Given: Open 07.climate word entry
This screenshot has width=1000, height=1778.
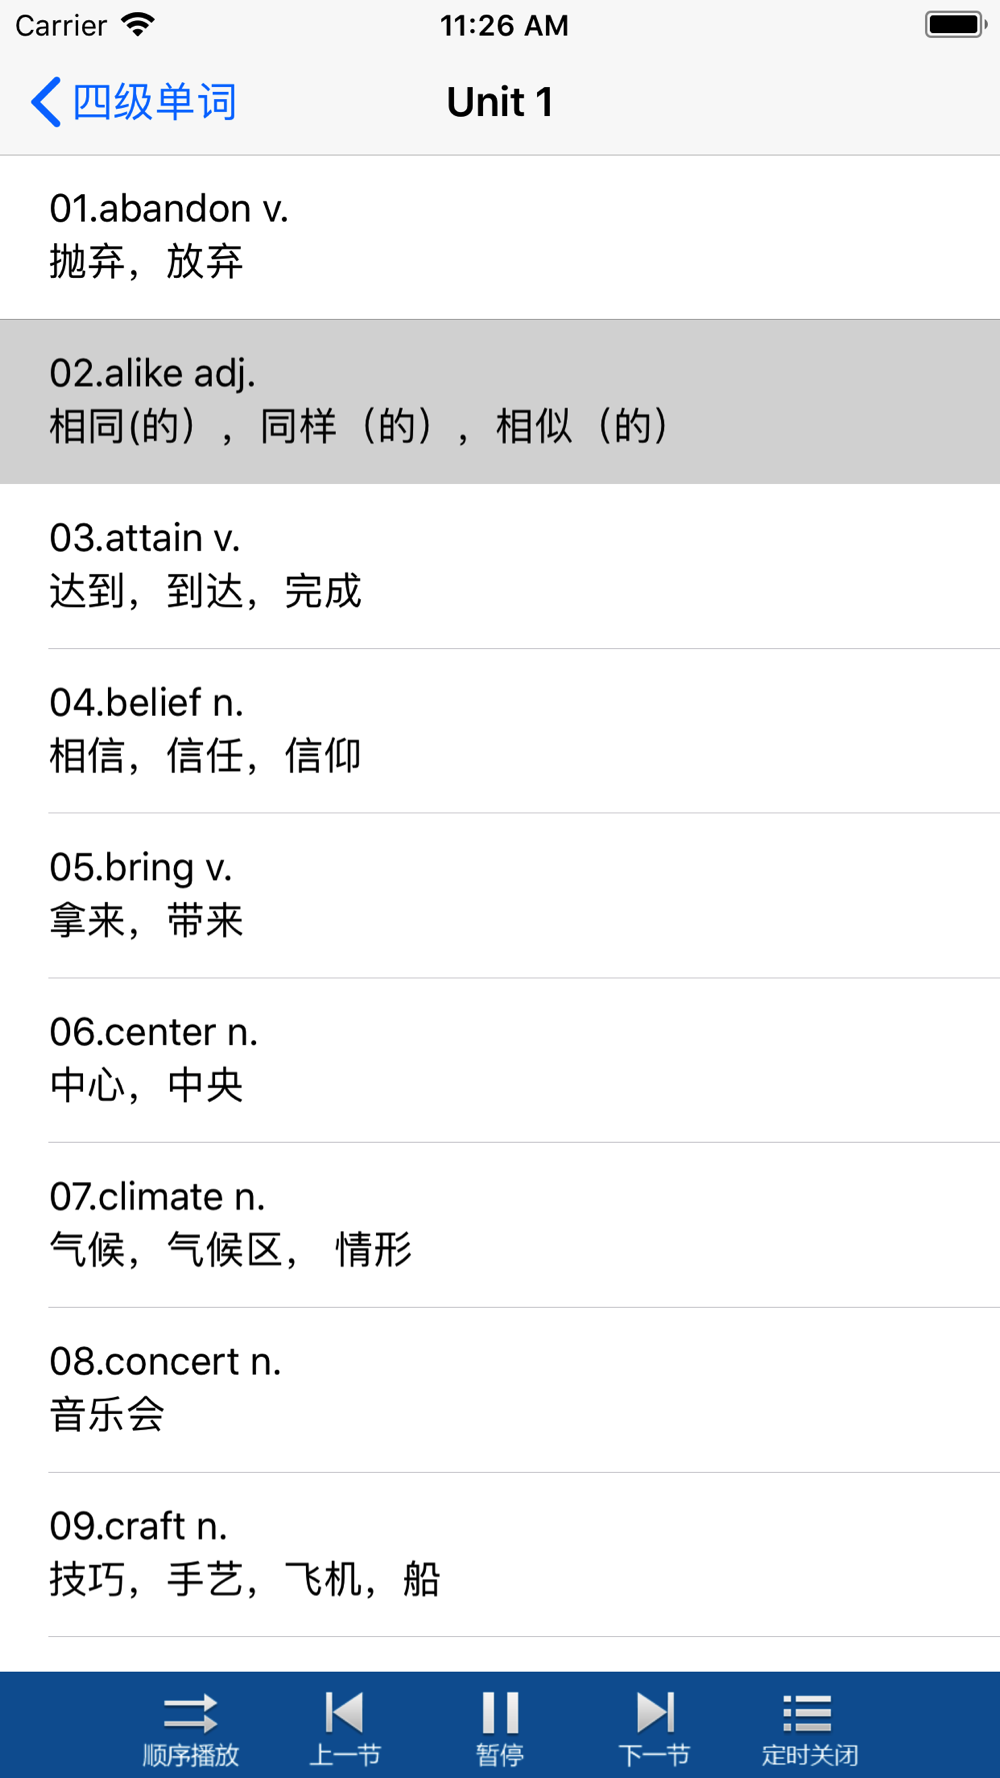Looking at the screenshot, I should 500,1224.
